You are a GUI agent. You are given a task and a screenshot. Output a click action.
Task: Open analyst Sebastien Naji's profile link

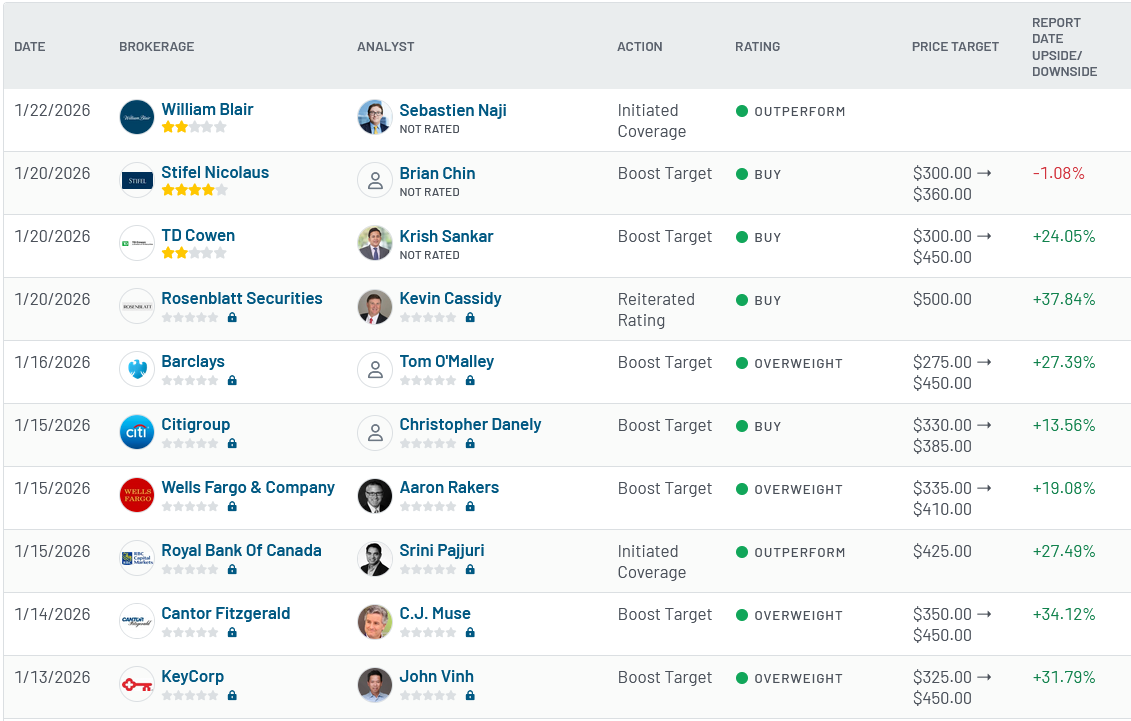453,110
